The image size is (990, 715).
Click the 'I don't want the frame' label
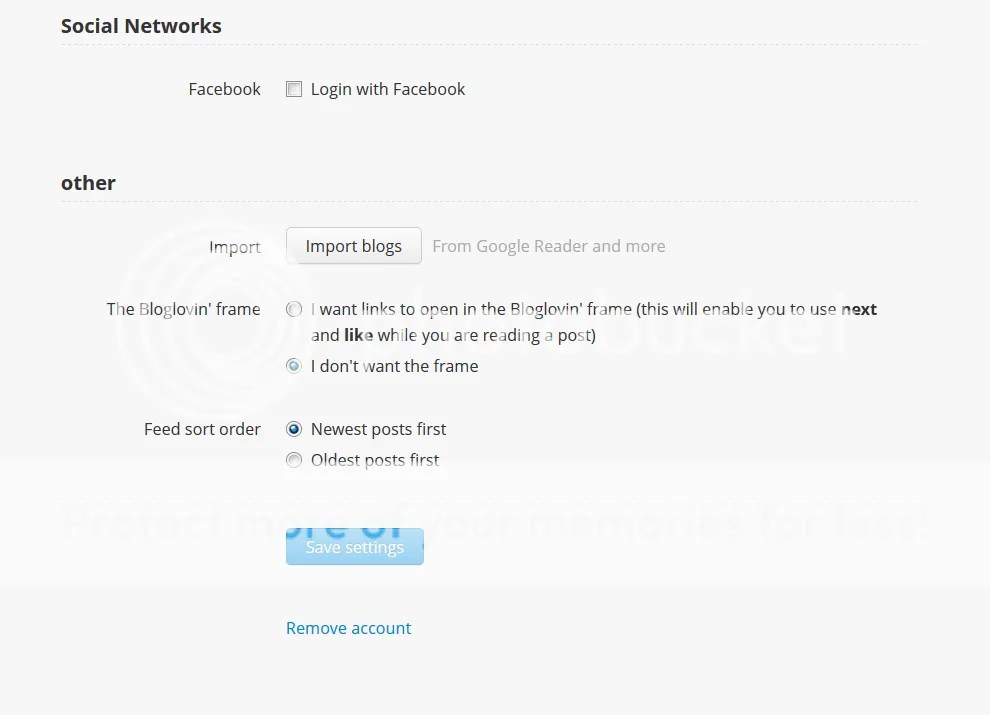click(394, 366)
